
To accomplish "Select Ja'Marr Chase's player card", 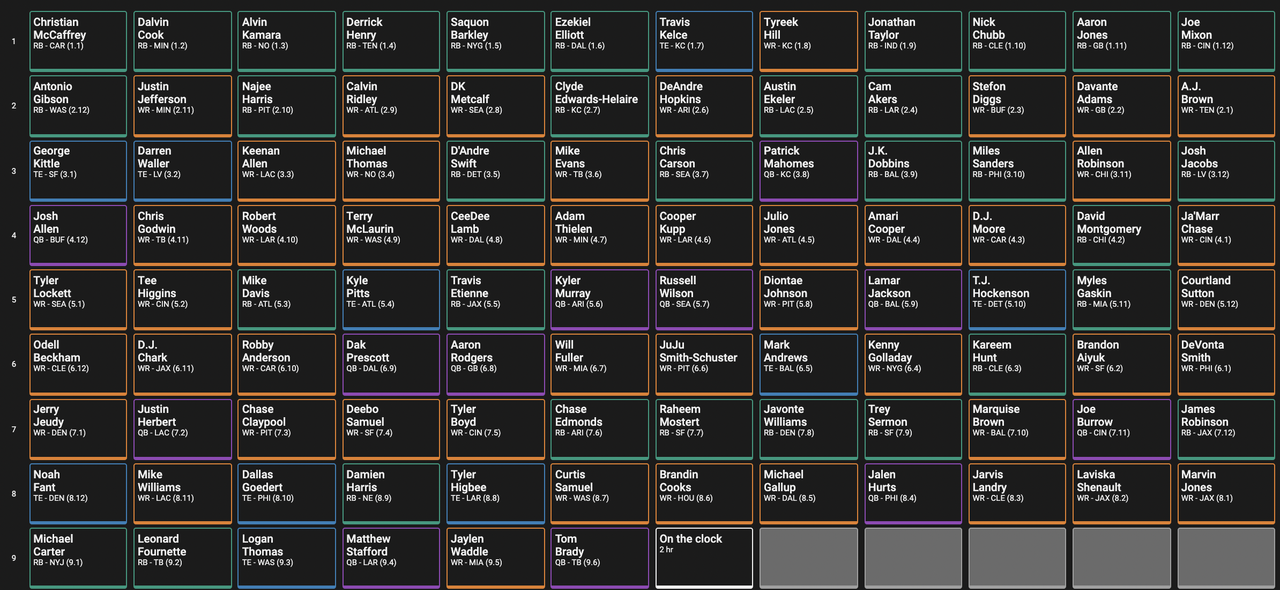I will tap(1226, 235).
